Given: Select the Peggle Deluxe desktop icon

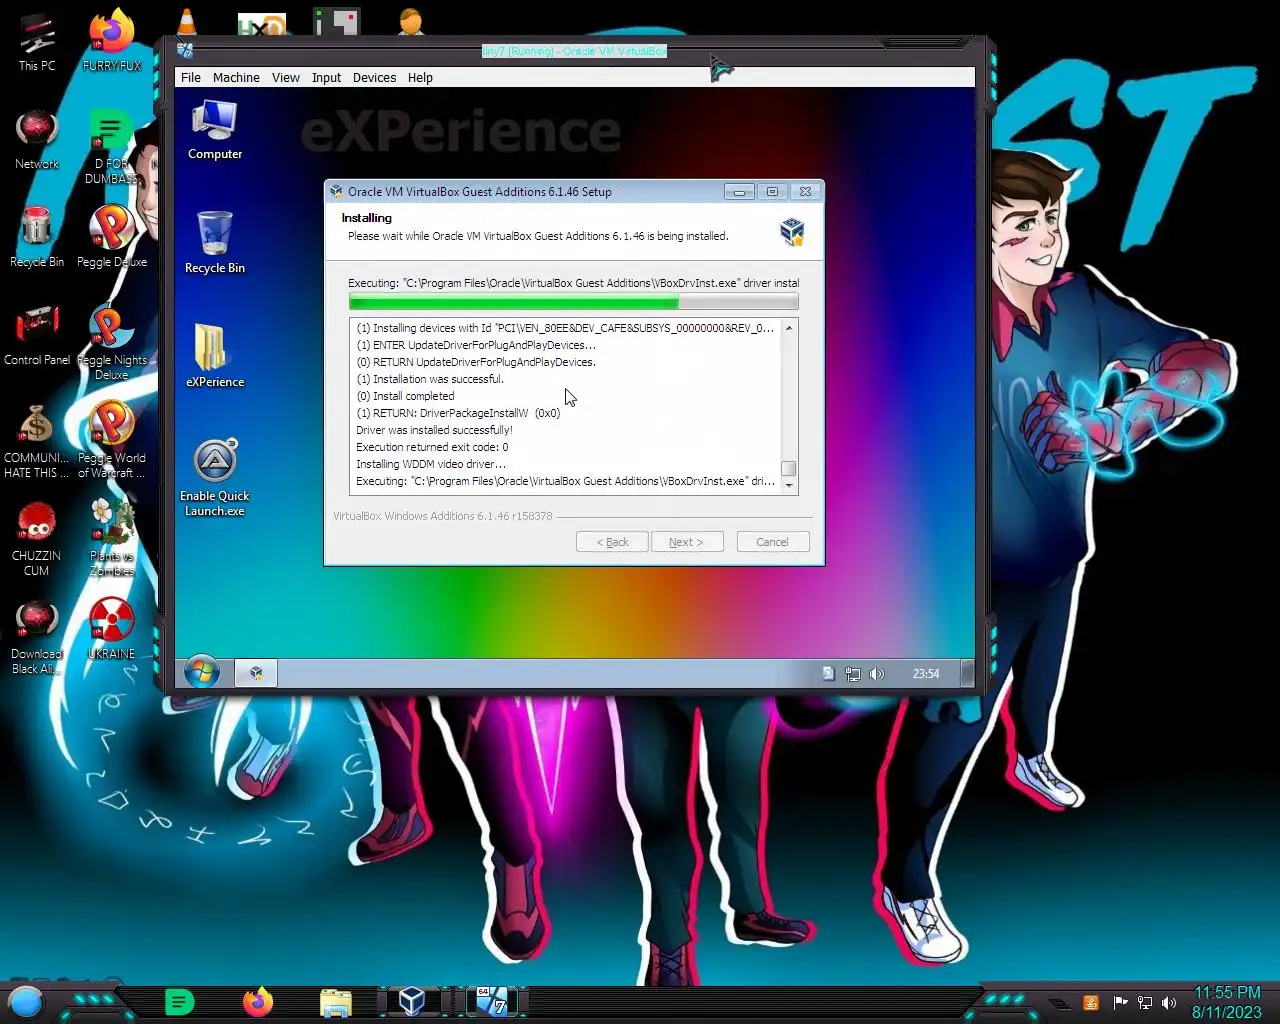Looking at the screenshot, I should tap(112, 237).
